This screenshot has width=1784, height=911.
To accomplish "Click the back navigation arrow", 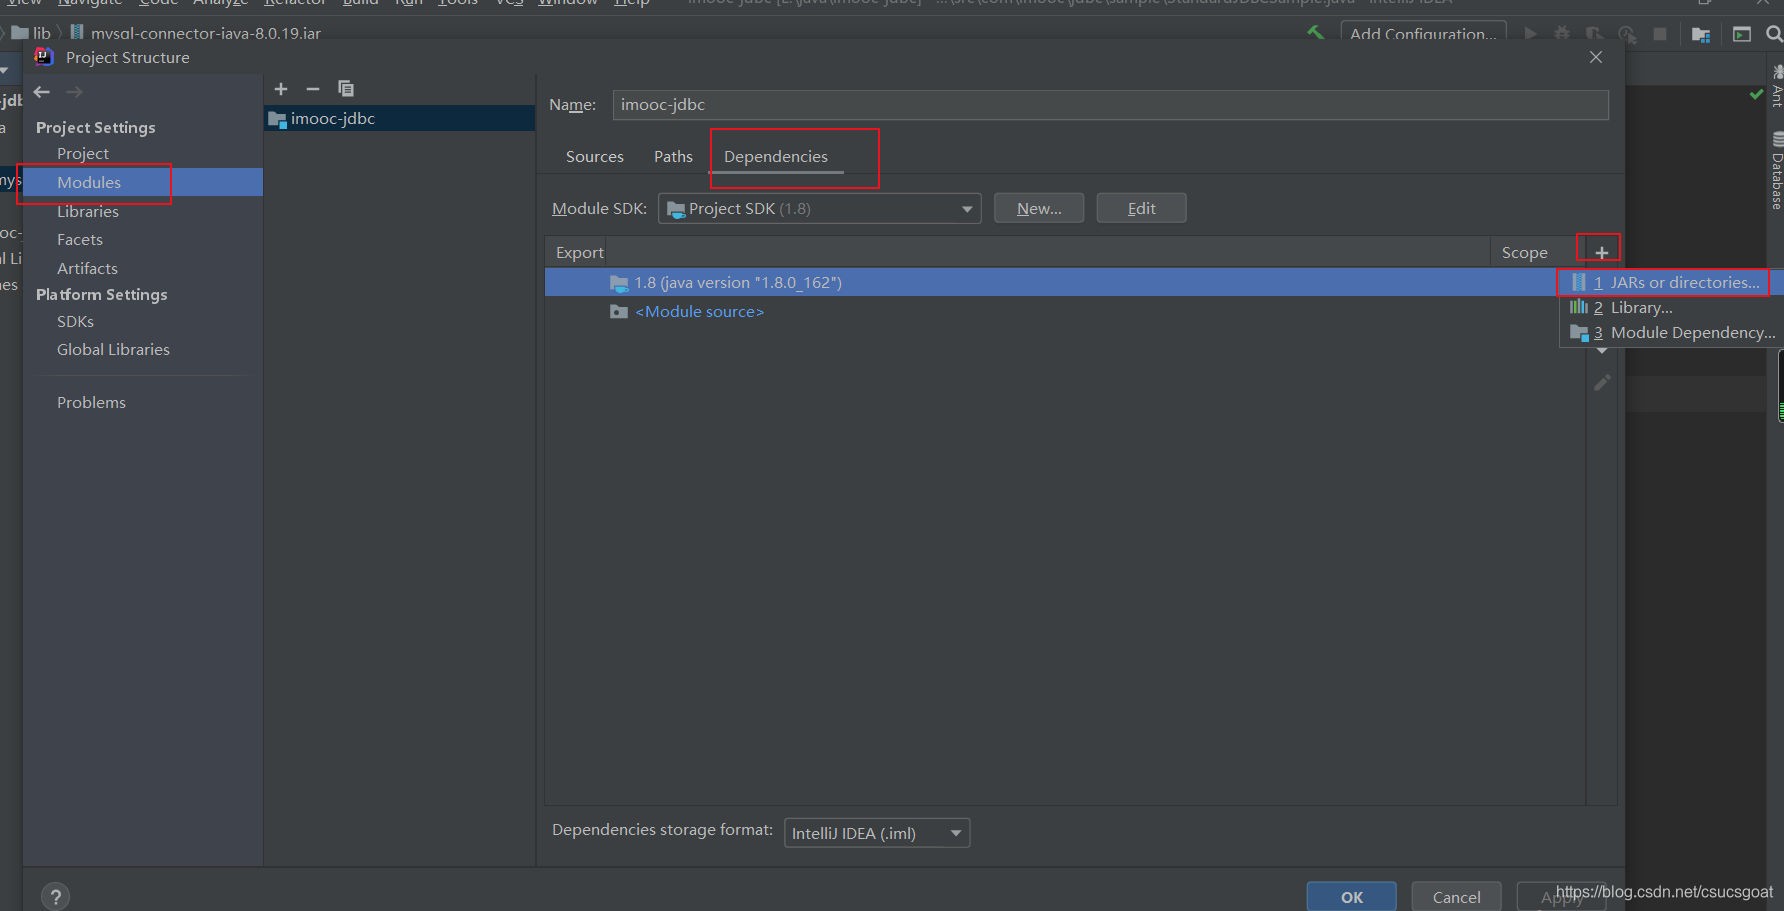I will tap(42, 92).
